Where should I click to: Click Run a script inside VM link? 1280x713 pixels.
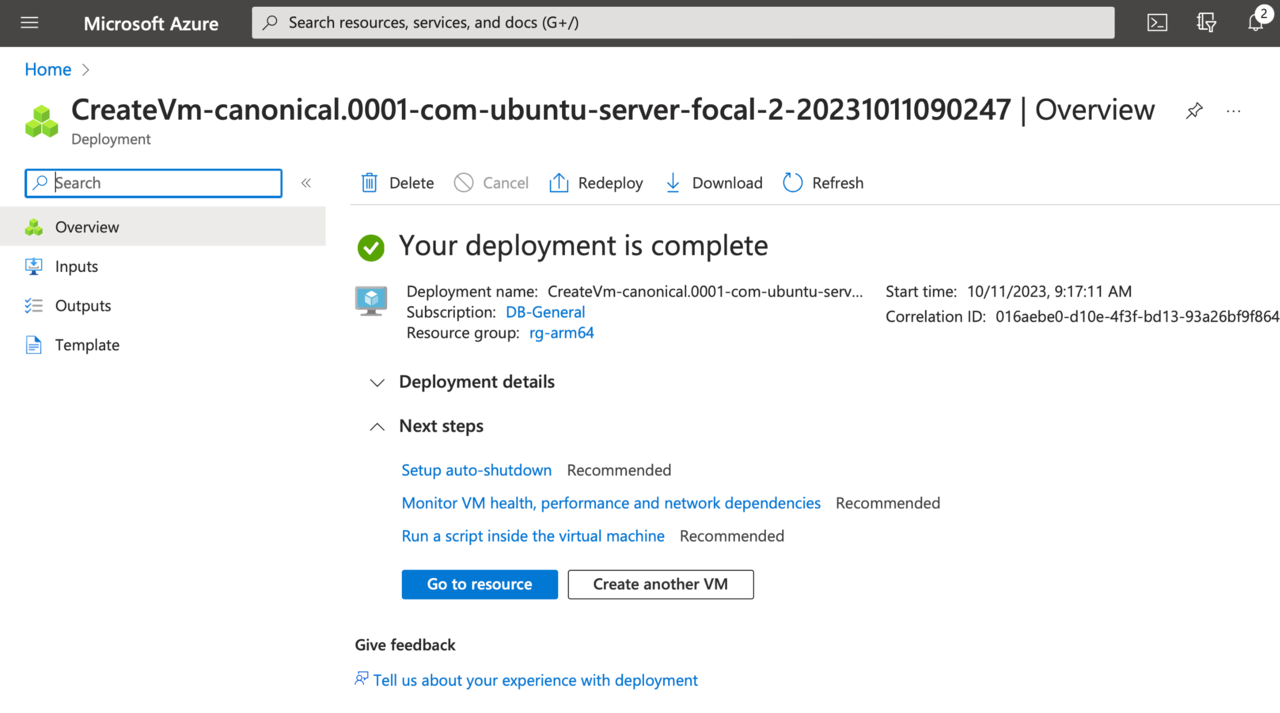(x=533, y=536)
